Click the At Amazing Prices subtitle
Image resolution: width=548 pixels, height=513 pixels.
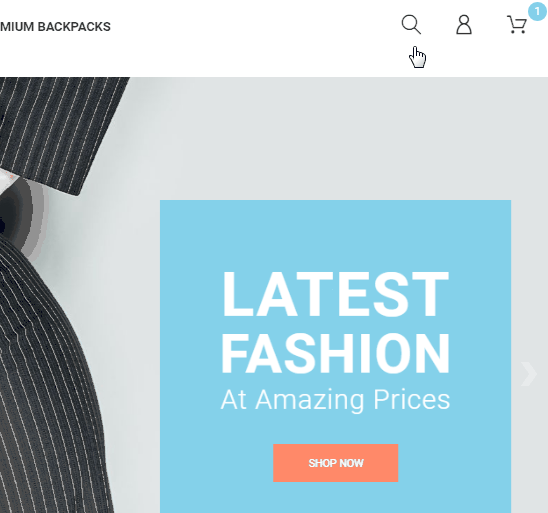(336, 399)
